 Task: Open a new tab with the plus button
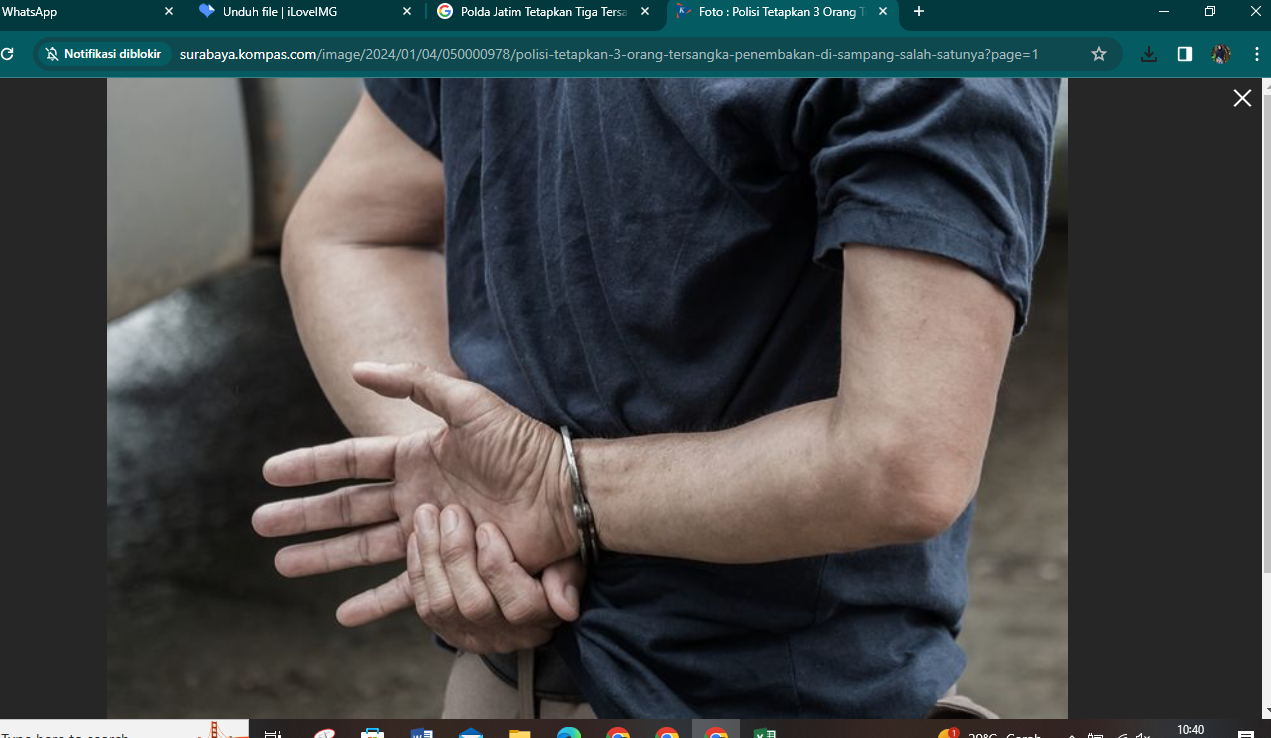919,12
